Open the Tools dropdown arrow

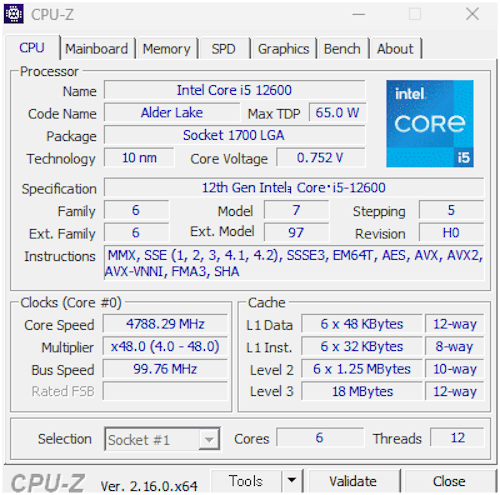(x=292, y=480)
